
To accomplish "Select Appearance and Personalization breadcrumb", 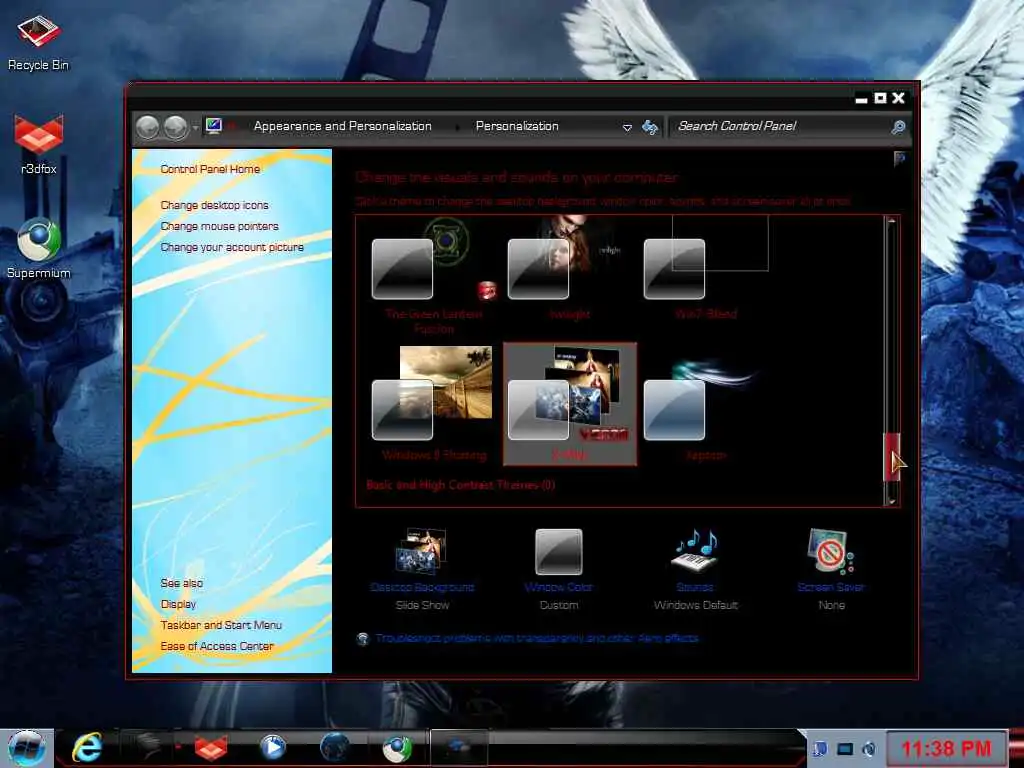I will click(x=342, y=126).
